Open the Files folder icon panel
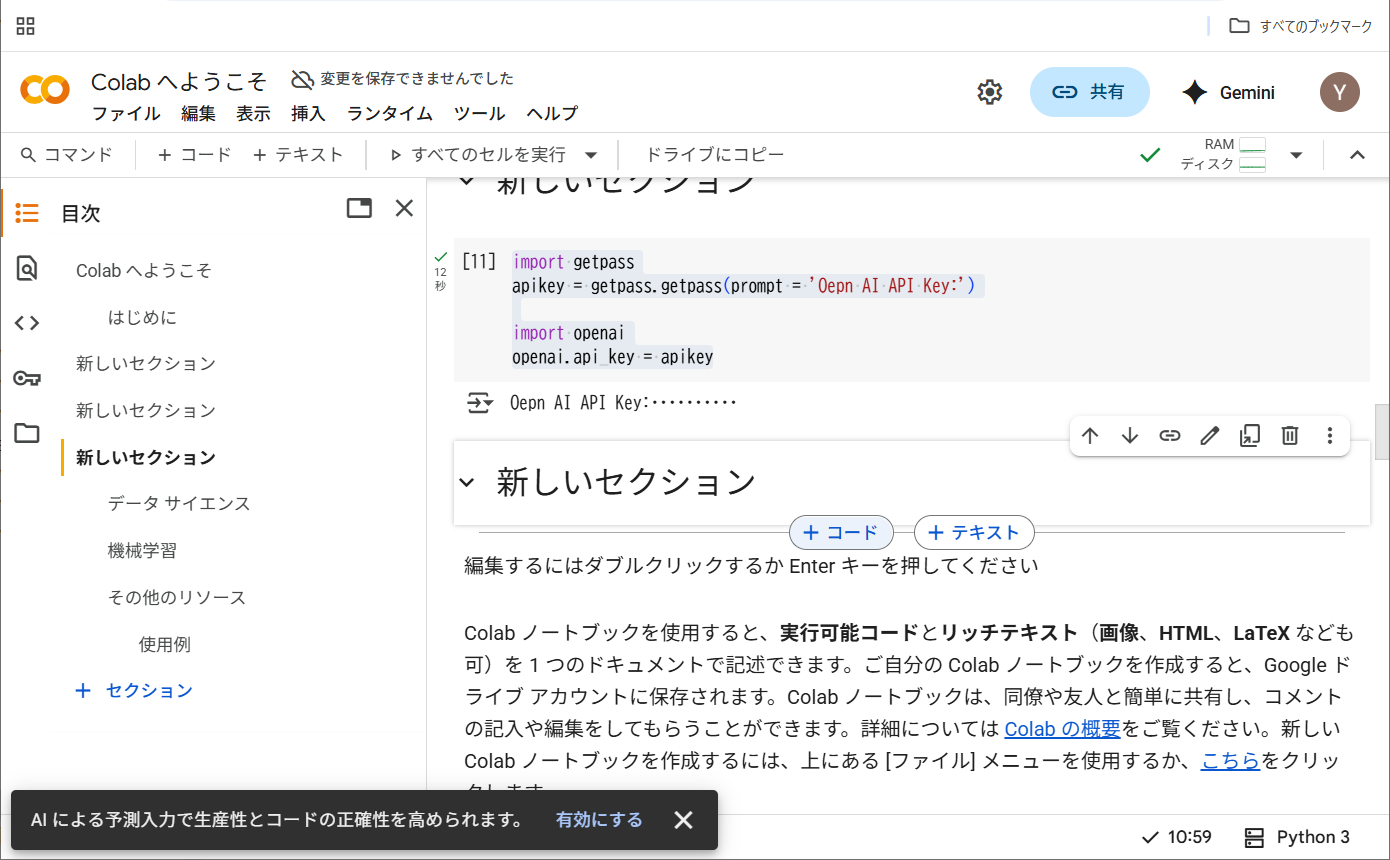The image size is (1390, 860). pos(27,433)
